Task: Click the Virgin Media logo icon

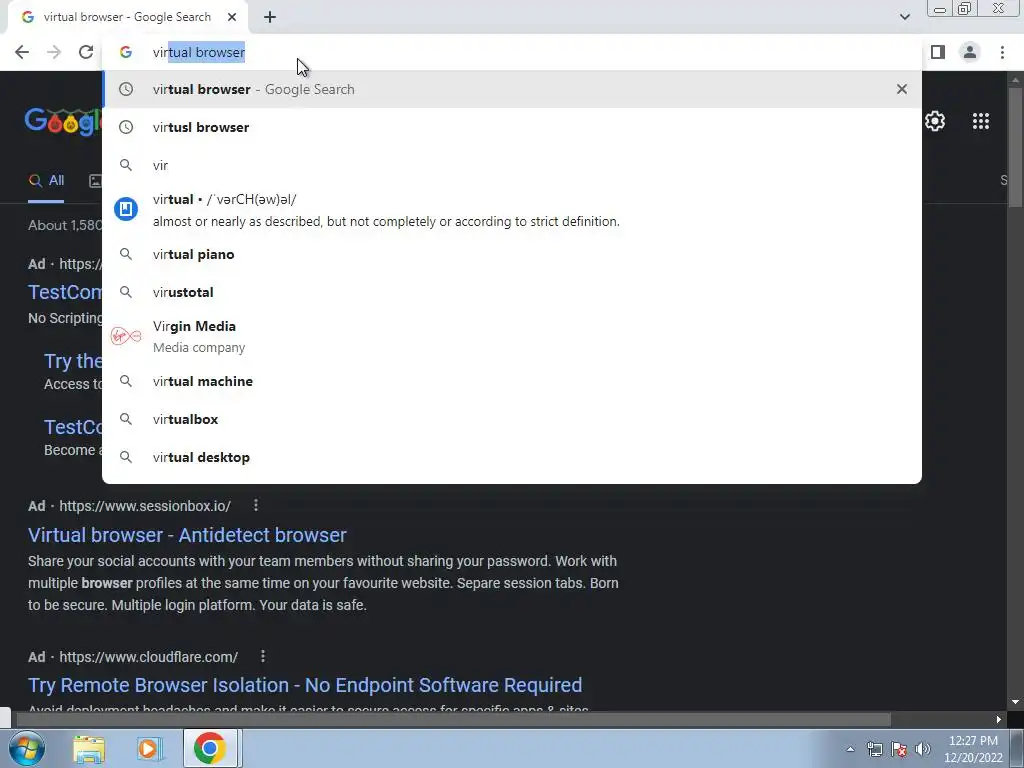Action: 126,336
